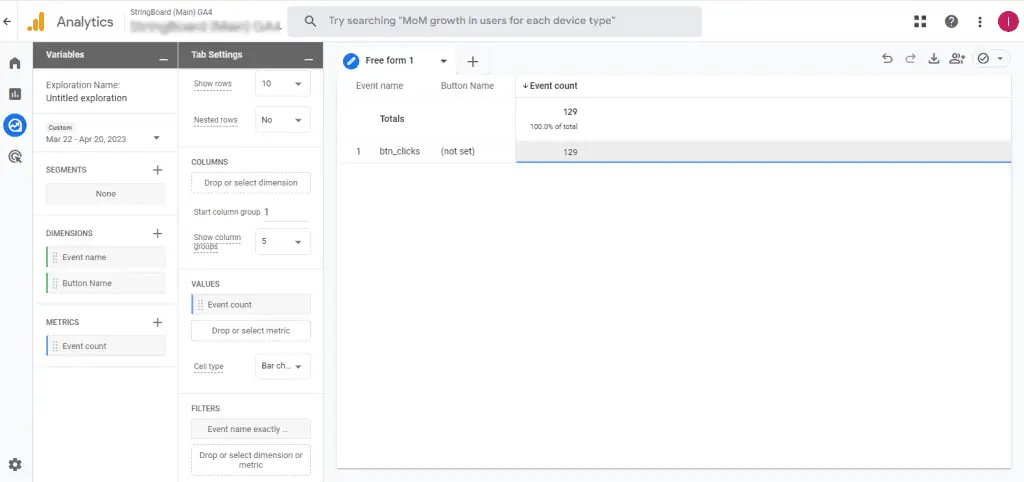
Task: Click the share exploration people icon
Action: [957, 59]
